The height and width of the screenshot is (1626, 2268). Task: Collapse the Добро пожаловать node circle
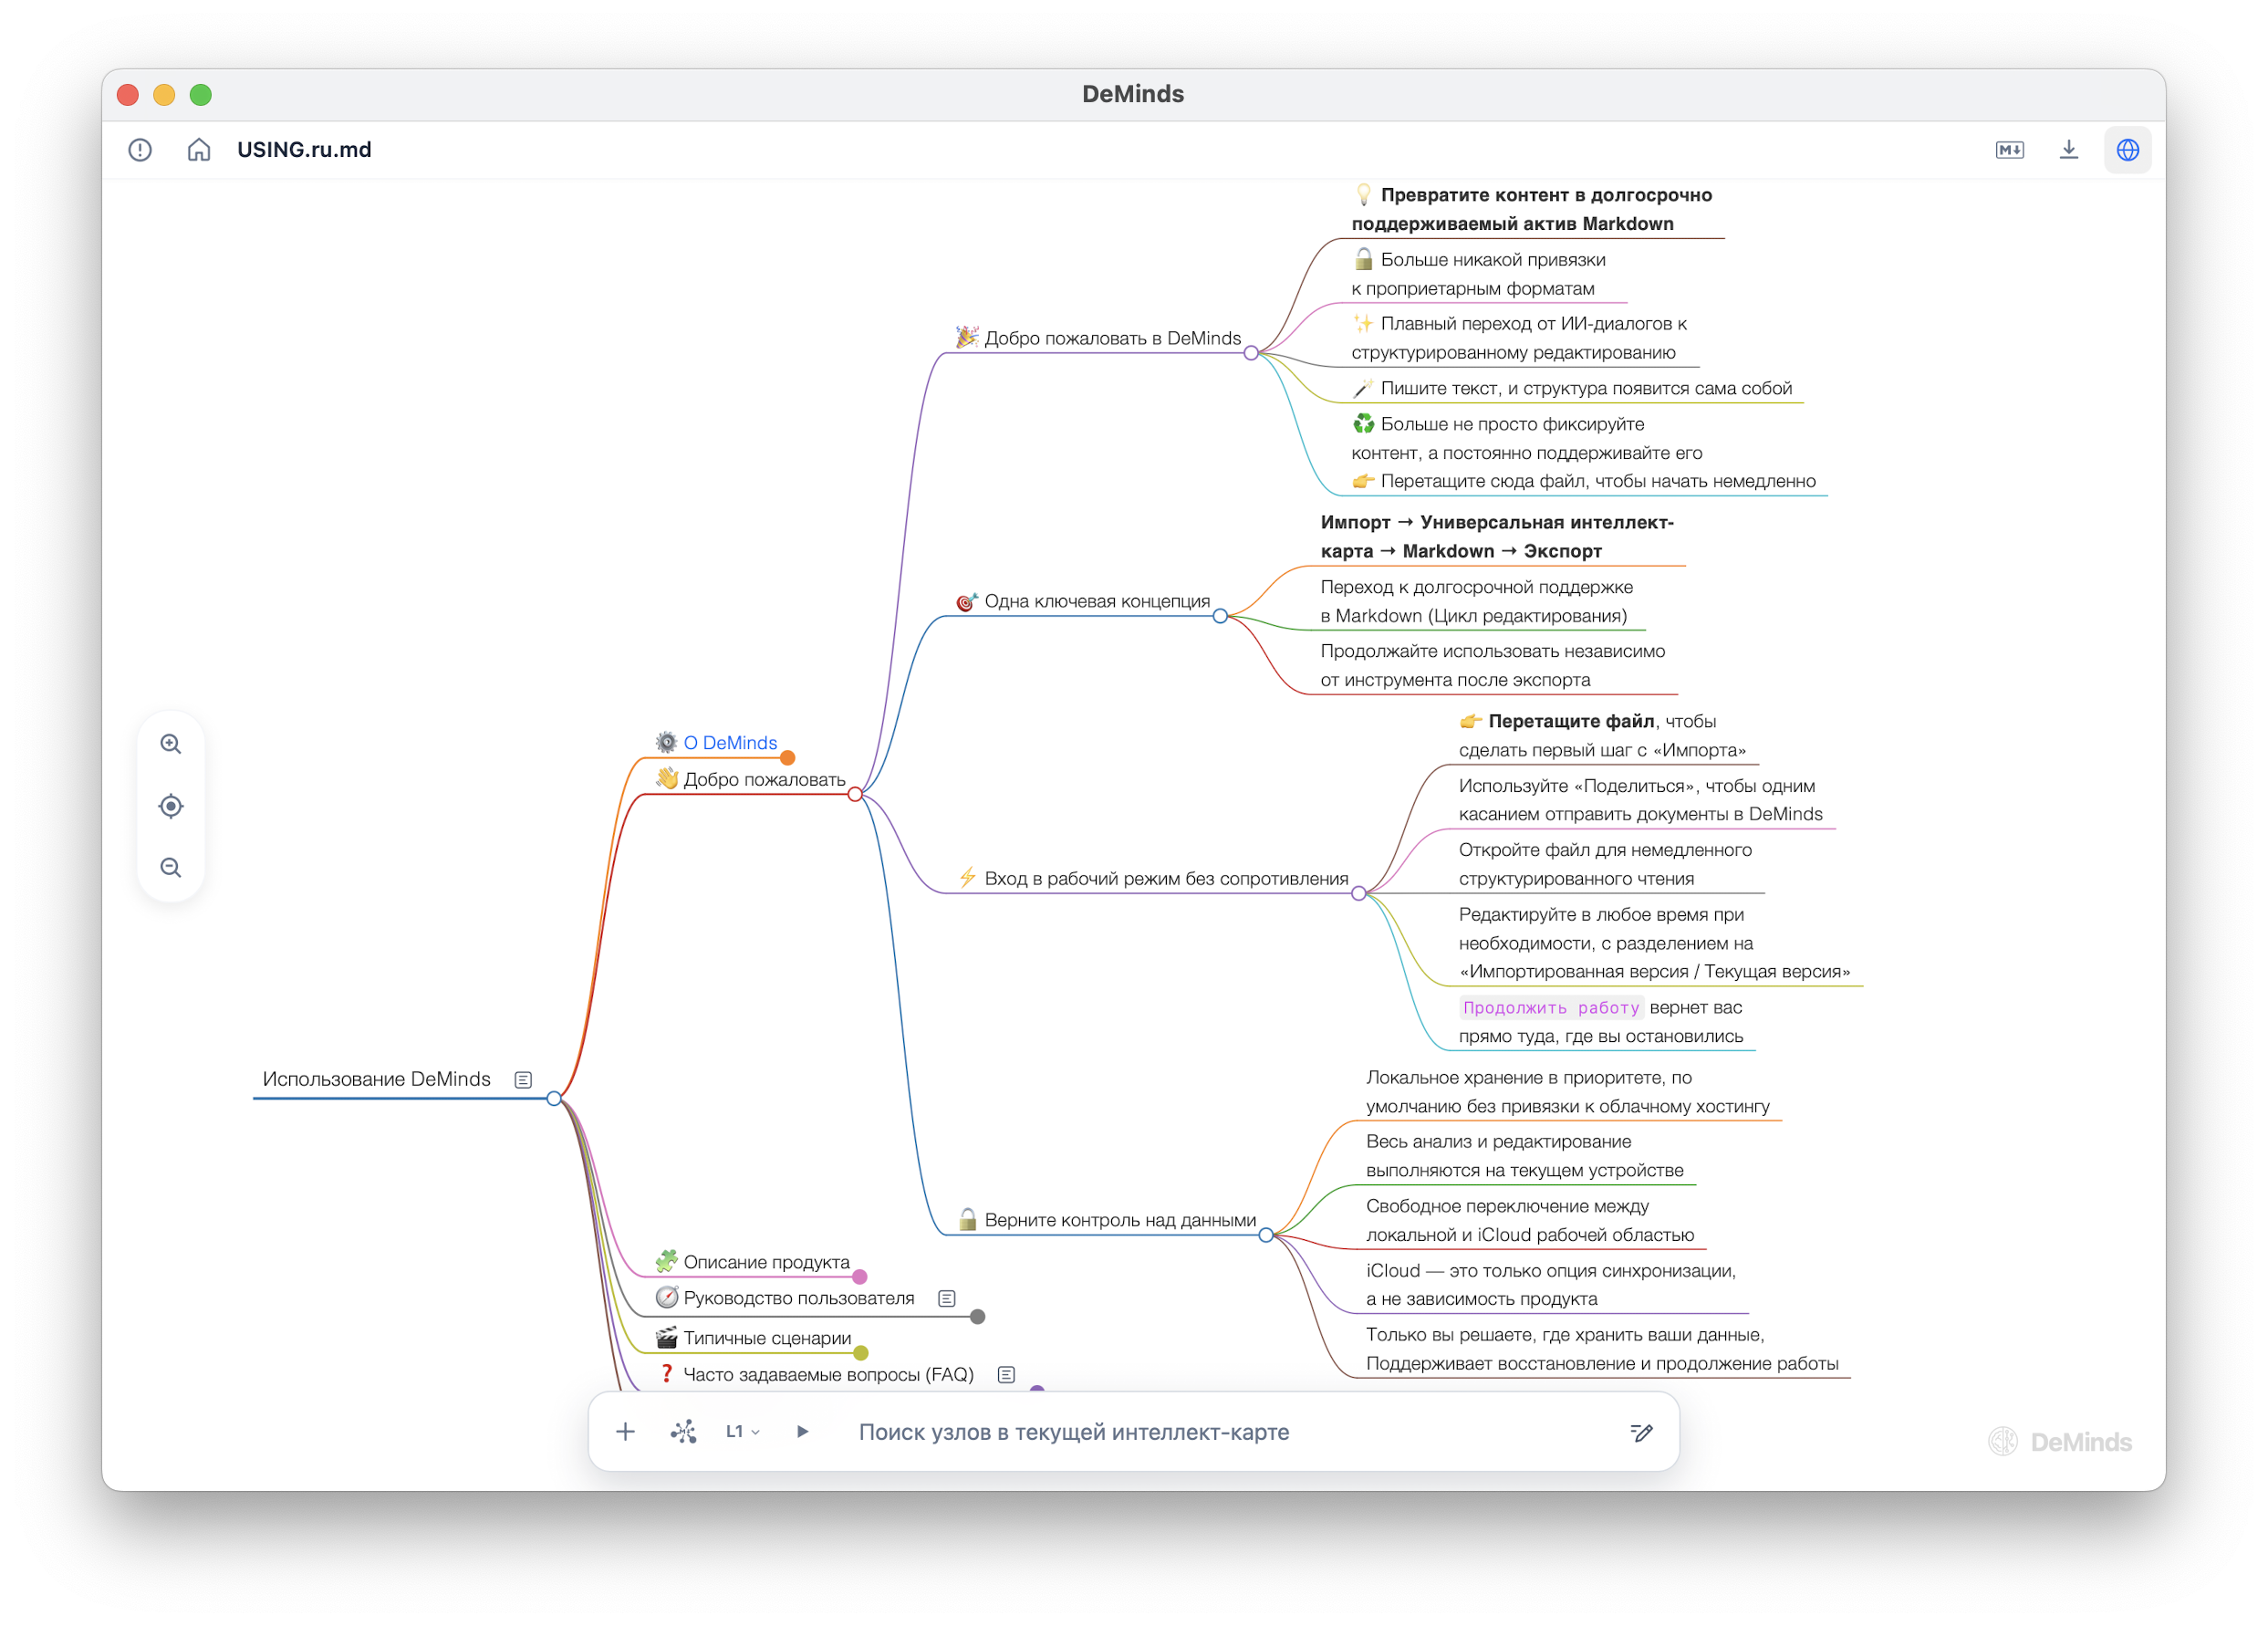click(x=855, y=795)
